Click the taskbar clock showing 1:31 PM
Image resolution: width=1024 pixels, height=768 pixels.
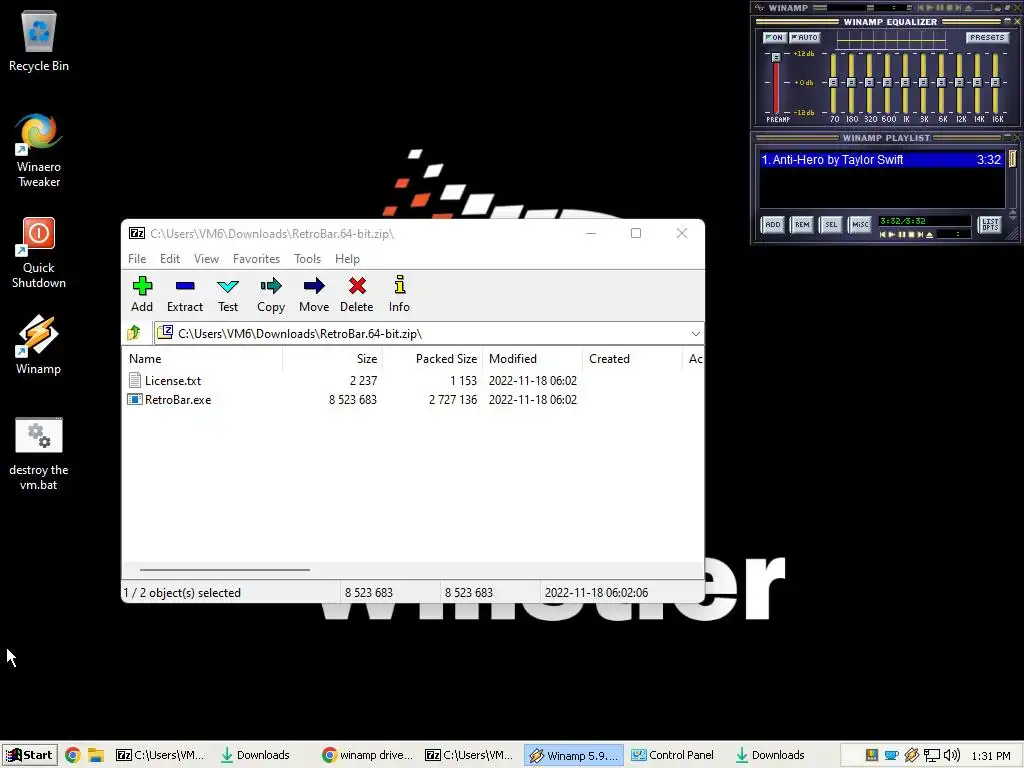pyautogui.click(x=991, y=756)
